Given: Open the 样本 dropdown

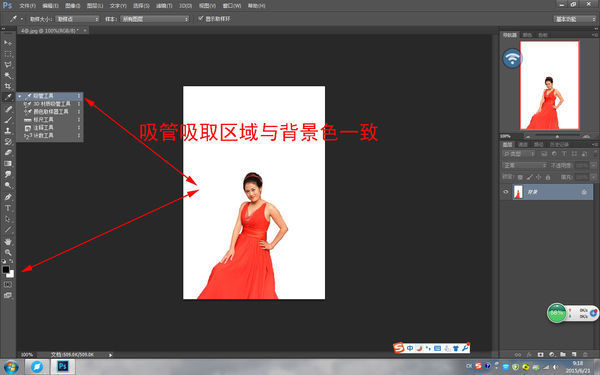Looking at the screenshot, I should (155, 19).
